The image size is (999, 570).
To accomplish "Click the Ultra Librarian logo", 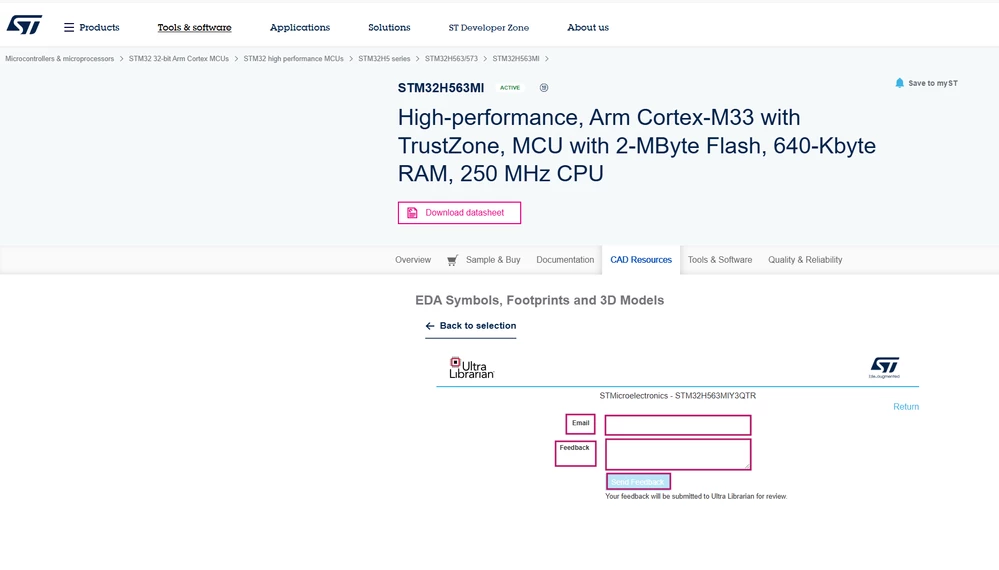I will [x=471, y=367].
